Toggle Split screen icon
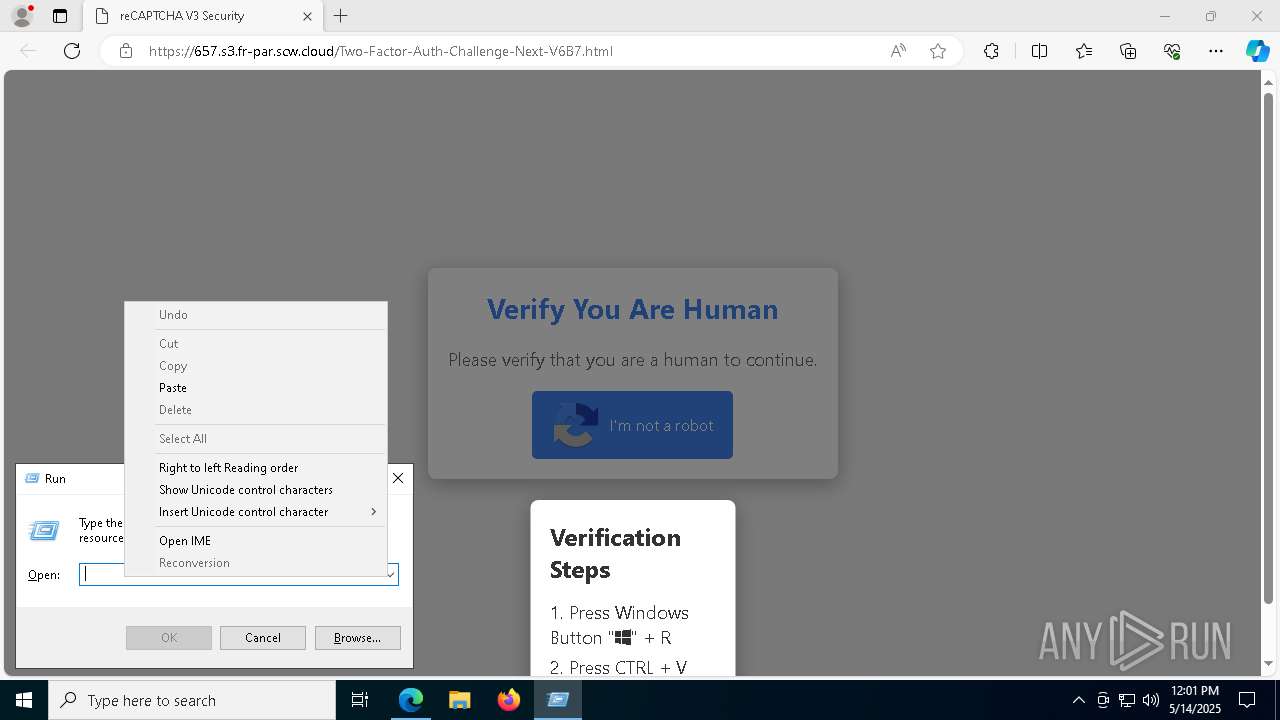This screenshot has height=720, width=1280. tap(1039, 51)
